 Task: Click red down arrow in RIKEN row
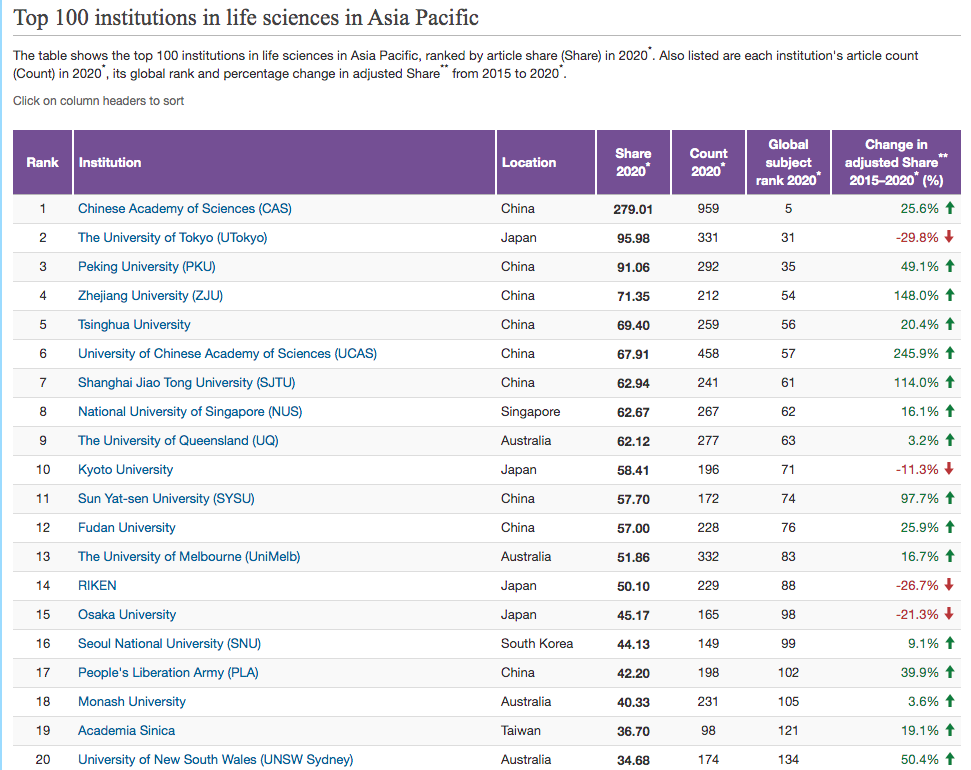pos(949,586)
